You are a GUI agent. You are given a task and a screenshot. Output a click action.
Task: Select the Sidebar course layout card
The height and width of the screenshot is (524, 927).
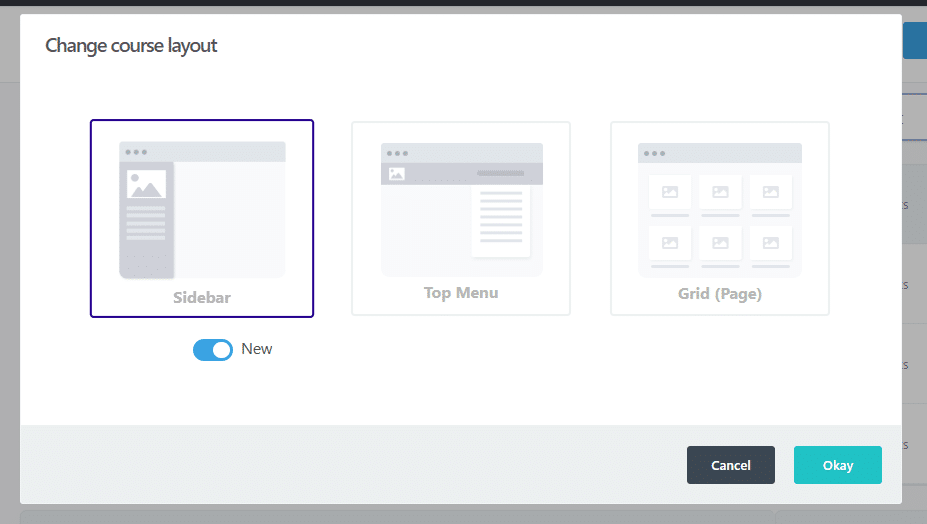[202, 218]
